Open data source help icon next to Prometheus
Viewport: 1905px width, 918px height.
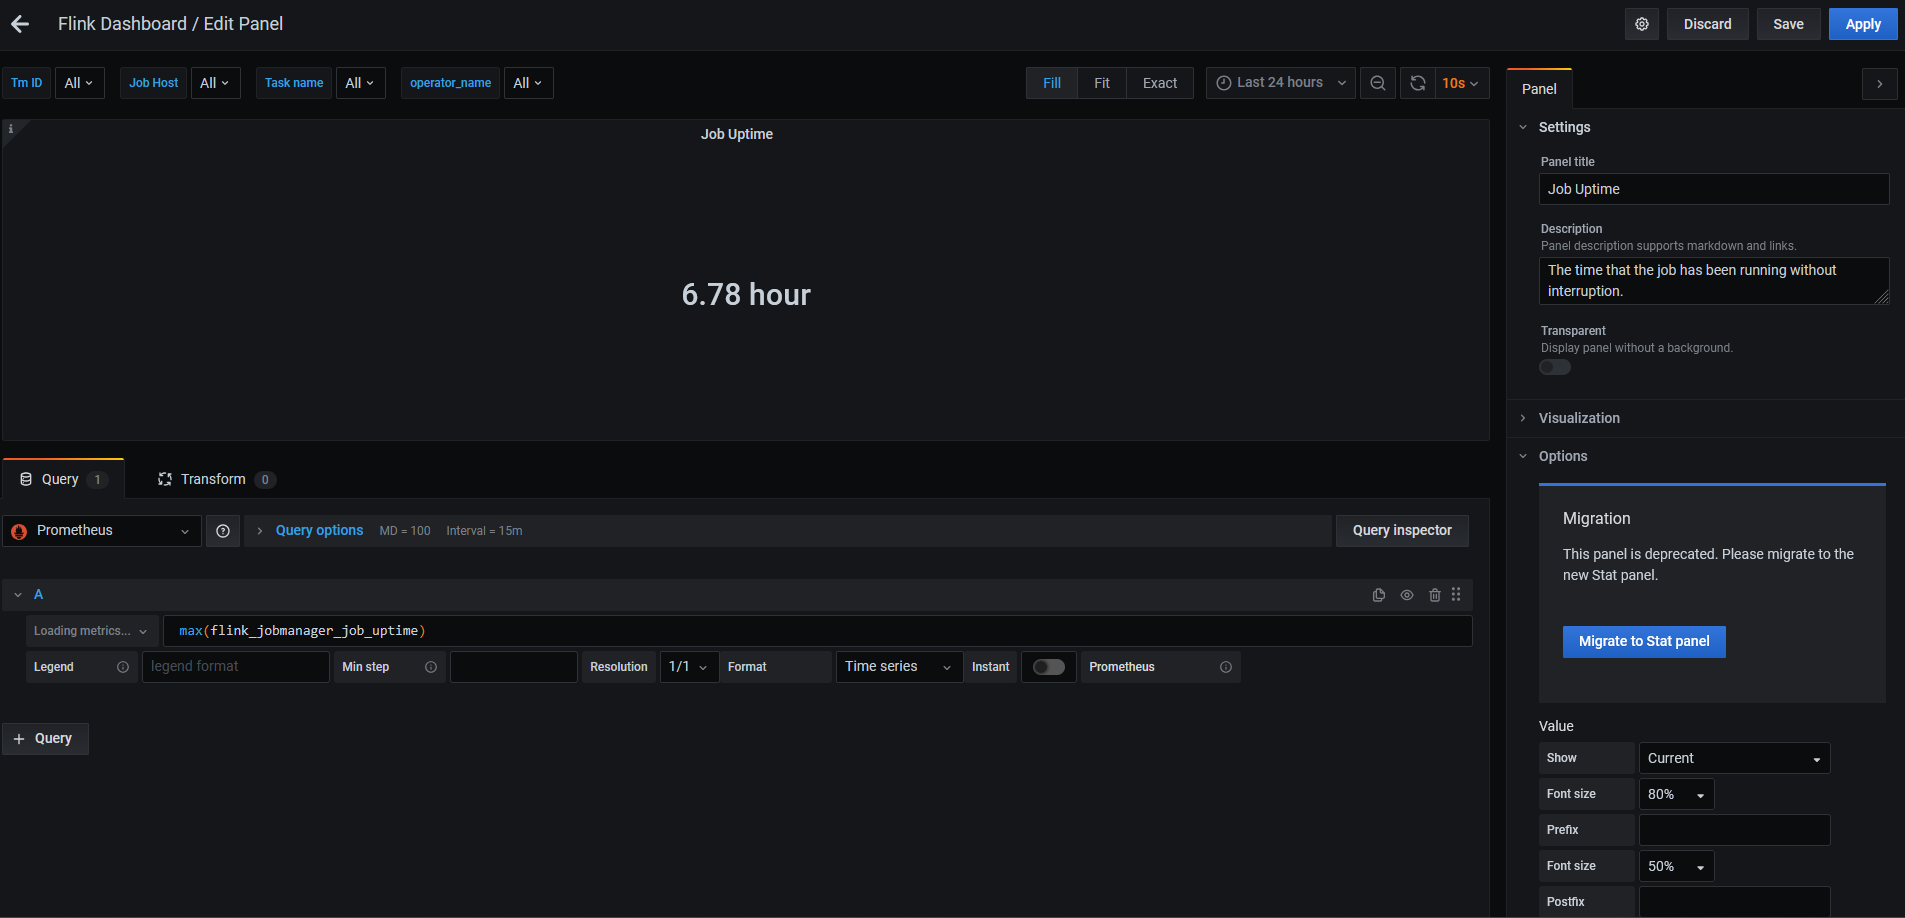(x=223, y=531)
